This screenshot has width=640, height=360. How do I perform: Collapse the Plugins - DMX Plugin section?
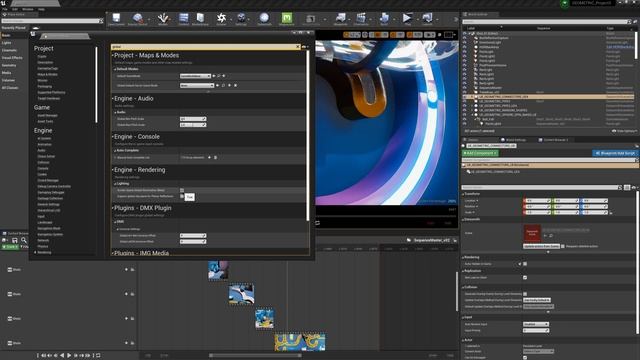(113, 208)
